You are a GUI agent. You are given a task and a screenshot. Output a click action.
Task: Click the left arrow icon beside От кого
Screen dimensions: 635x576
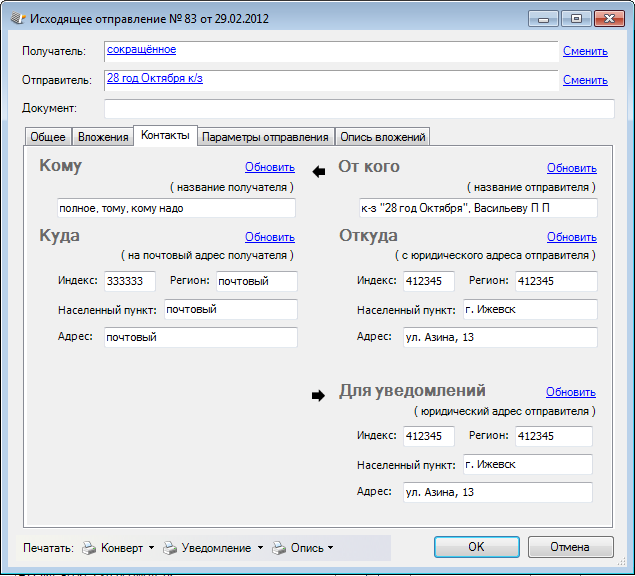(320, 171)
